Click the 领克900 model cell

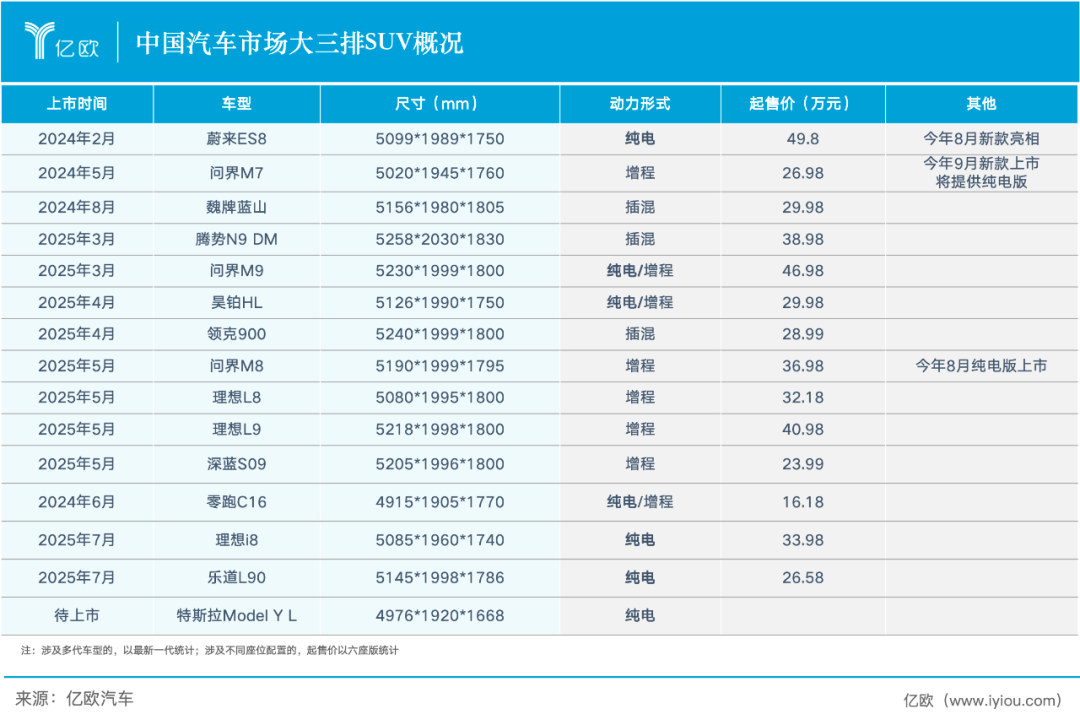tap(236, 334)
